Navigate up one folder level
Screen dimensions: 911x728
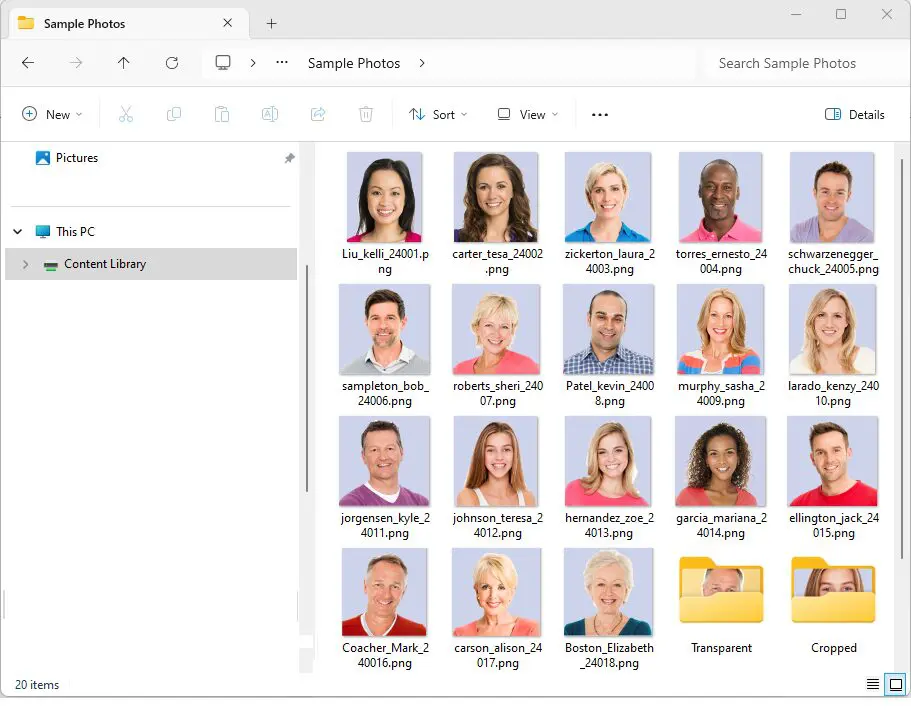(123, 62)
